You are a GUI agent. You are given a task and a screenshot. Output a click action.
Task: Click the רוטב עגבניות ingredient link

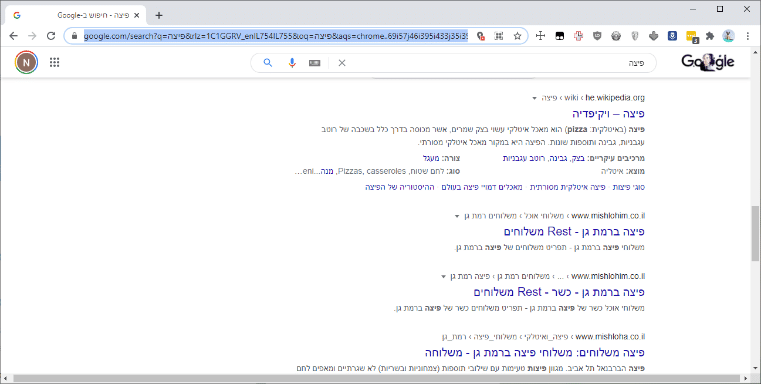[x=524, y=158]
